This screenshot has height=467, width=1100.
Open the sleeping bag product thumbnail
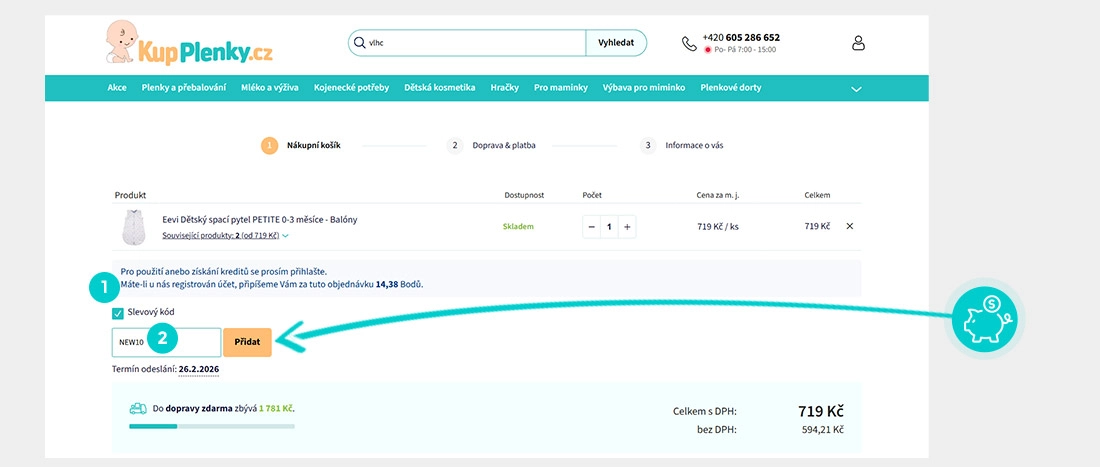133,227
